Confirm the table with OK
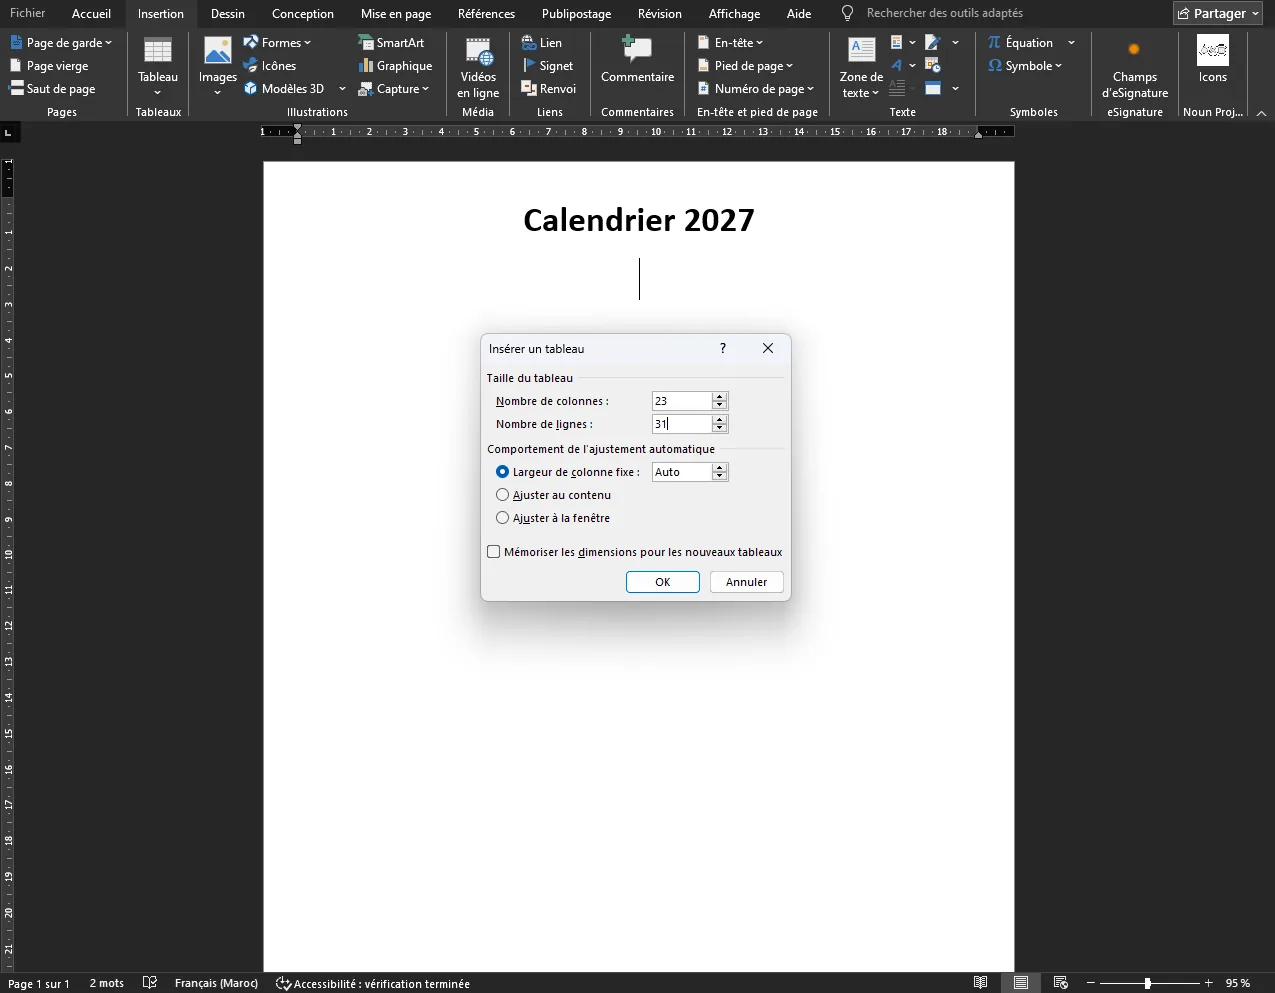 [663, 582]
